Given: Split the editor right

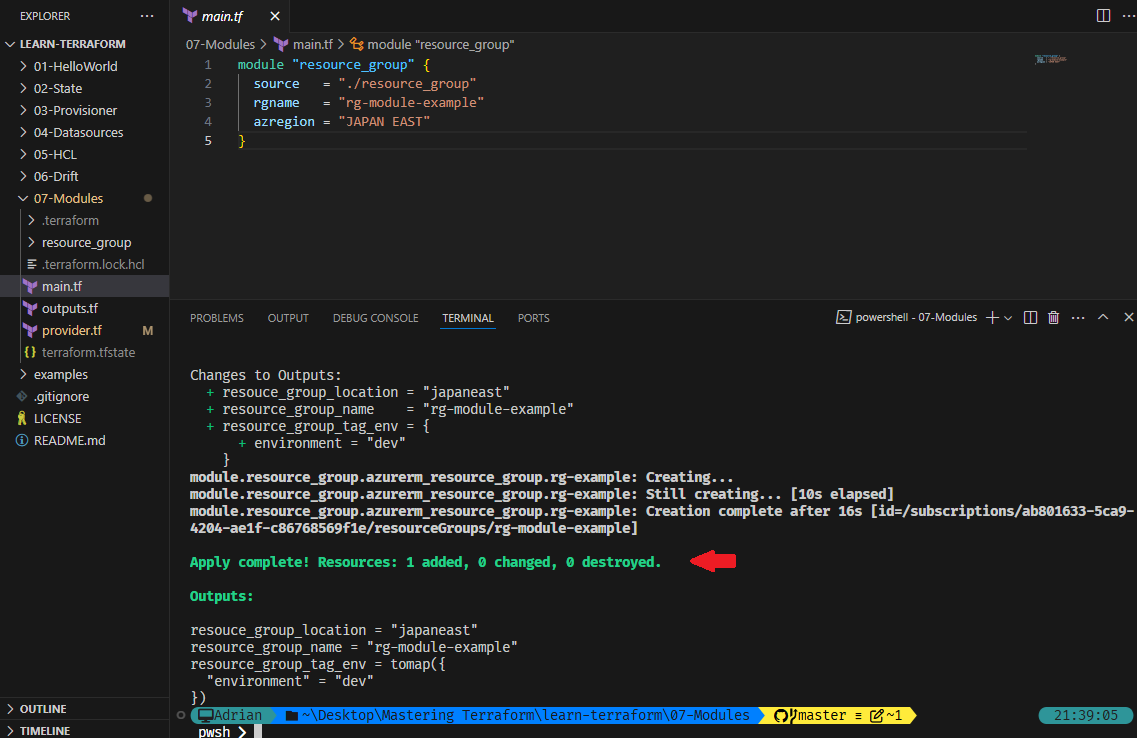Looking at the screenshot, I should 1103,16.
